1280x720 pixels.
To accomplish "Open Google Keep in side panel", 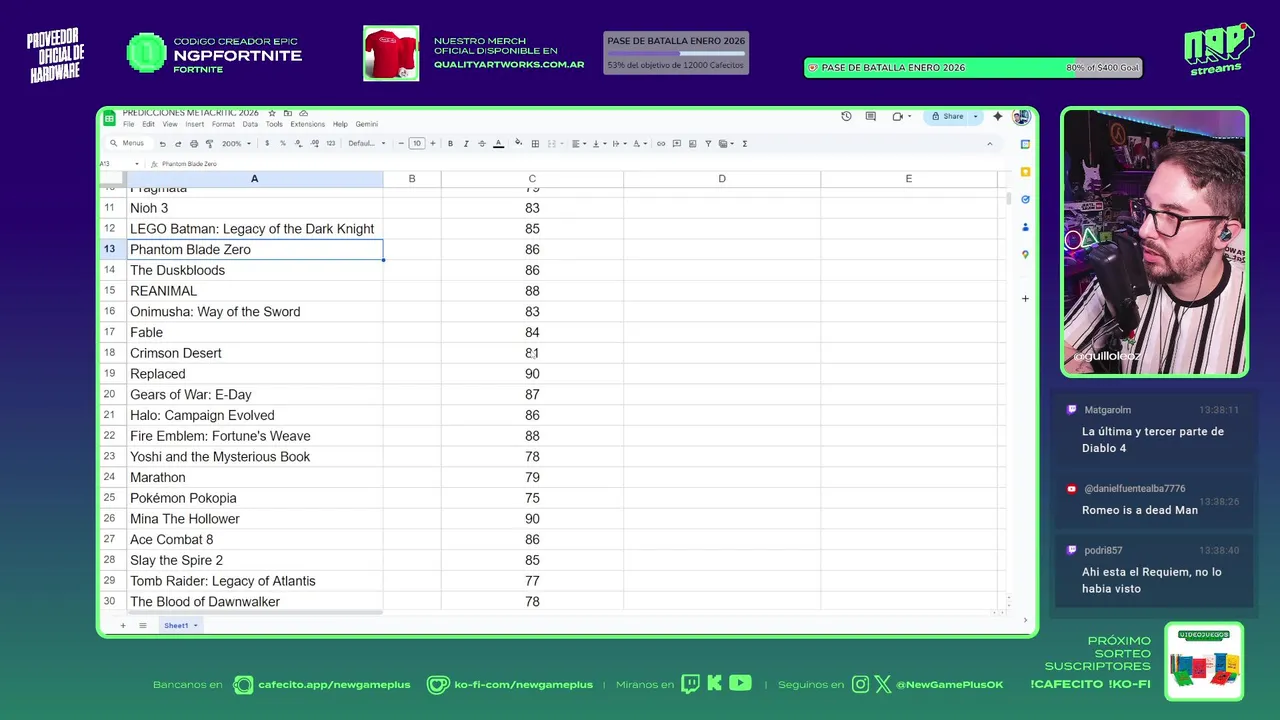I will 1025,172.
